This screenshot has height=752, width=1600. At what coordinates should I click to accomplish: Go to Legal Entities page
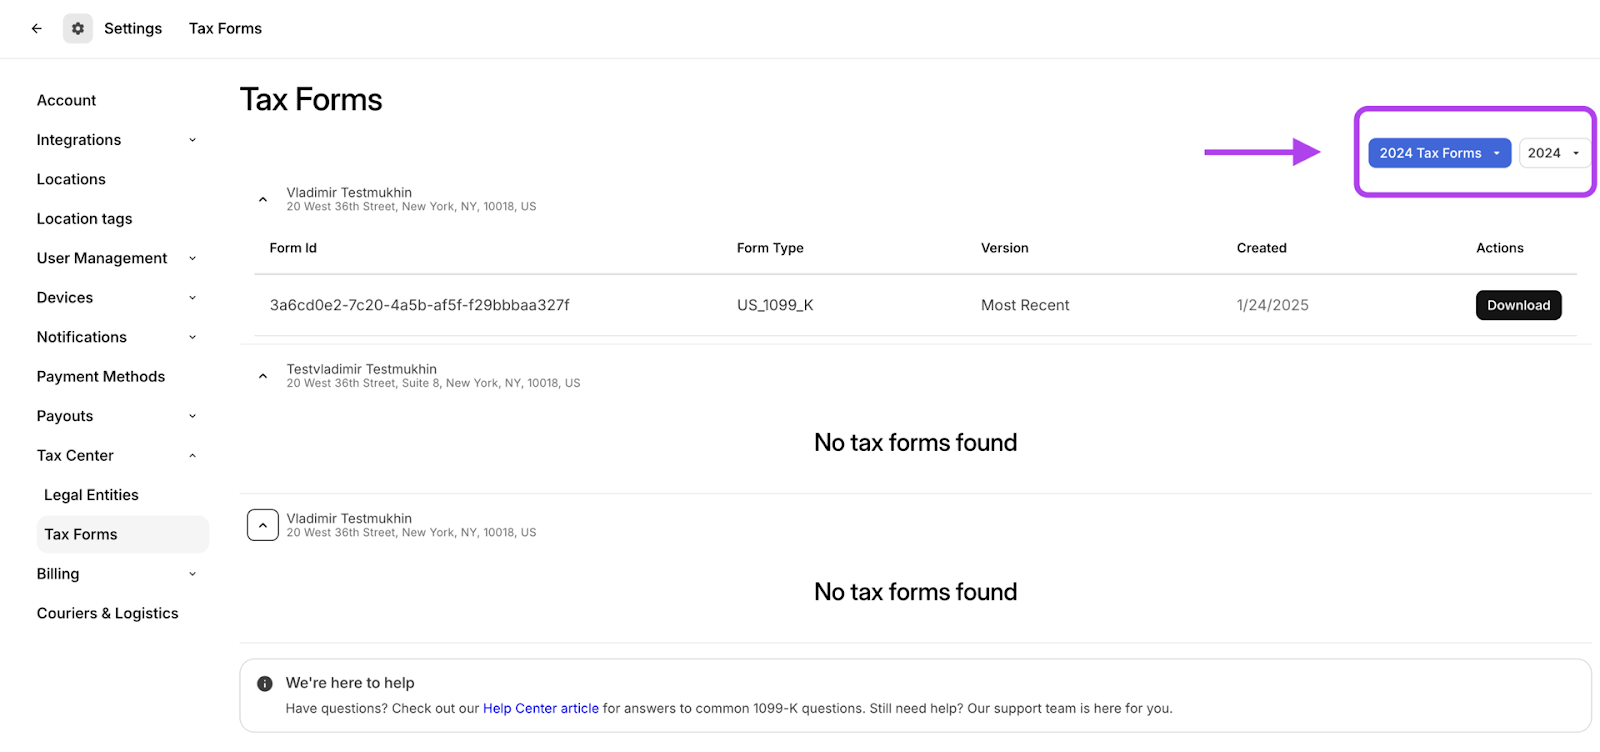click(x=91, y=495)
